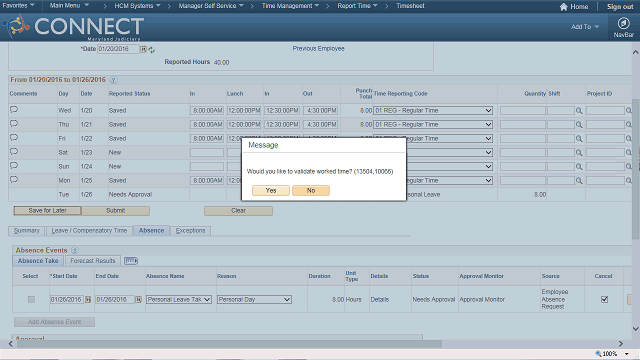640x360 pixels.
Task: Open comment bubble for Thu 1/21
Action: 14,123
